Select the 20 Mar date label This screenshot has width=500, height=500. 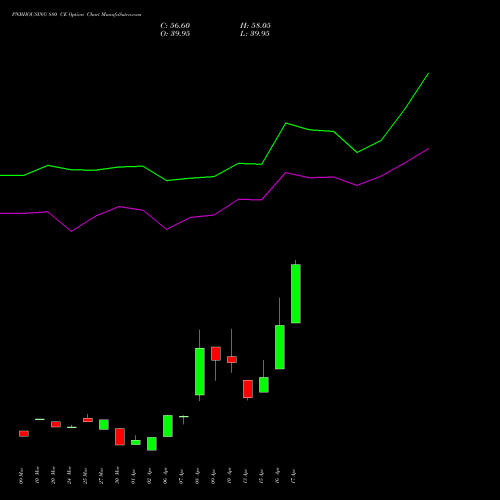pos(53,476)
